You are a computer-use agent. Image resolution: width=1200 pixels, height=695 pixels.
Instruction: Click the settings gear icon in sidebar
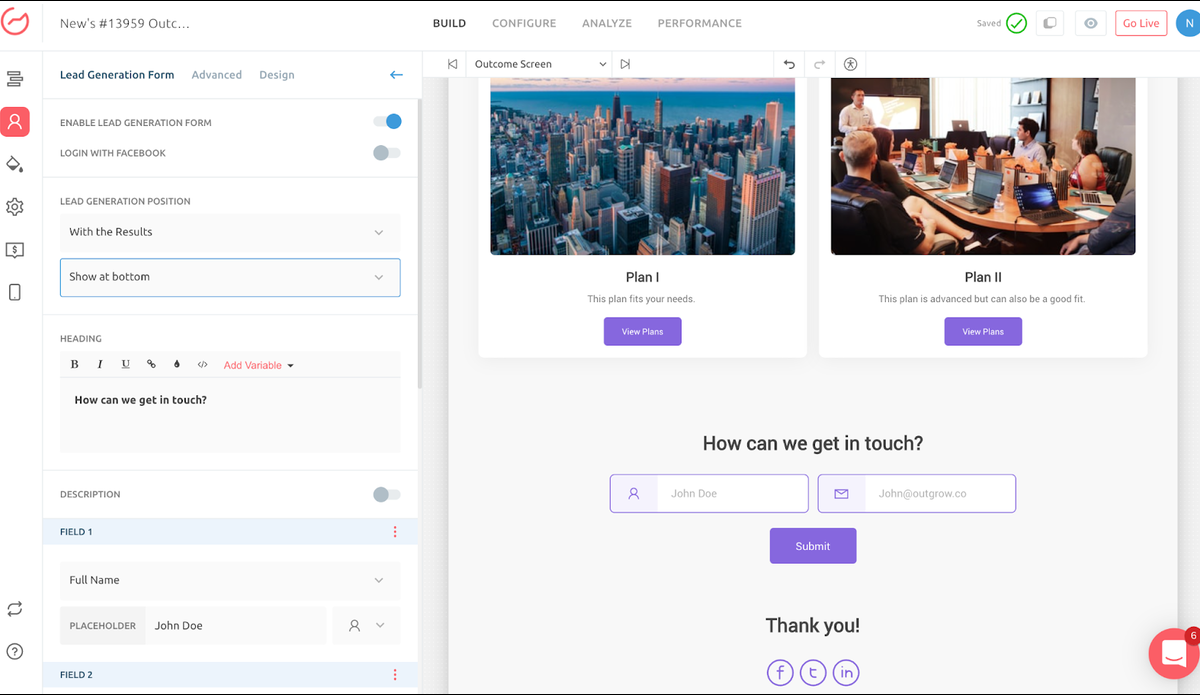15,207
